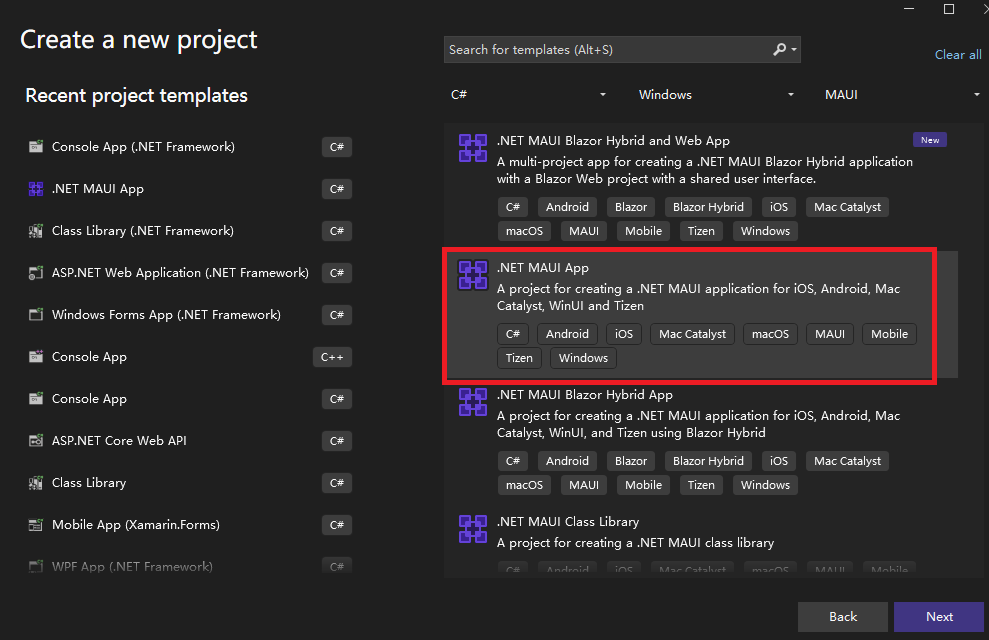Click the .NET MAUI Blazor Hybrid and Web App icon
989x640 pixels.
point(472,148)
